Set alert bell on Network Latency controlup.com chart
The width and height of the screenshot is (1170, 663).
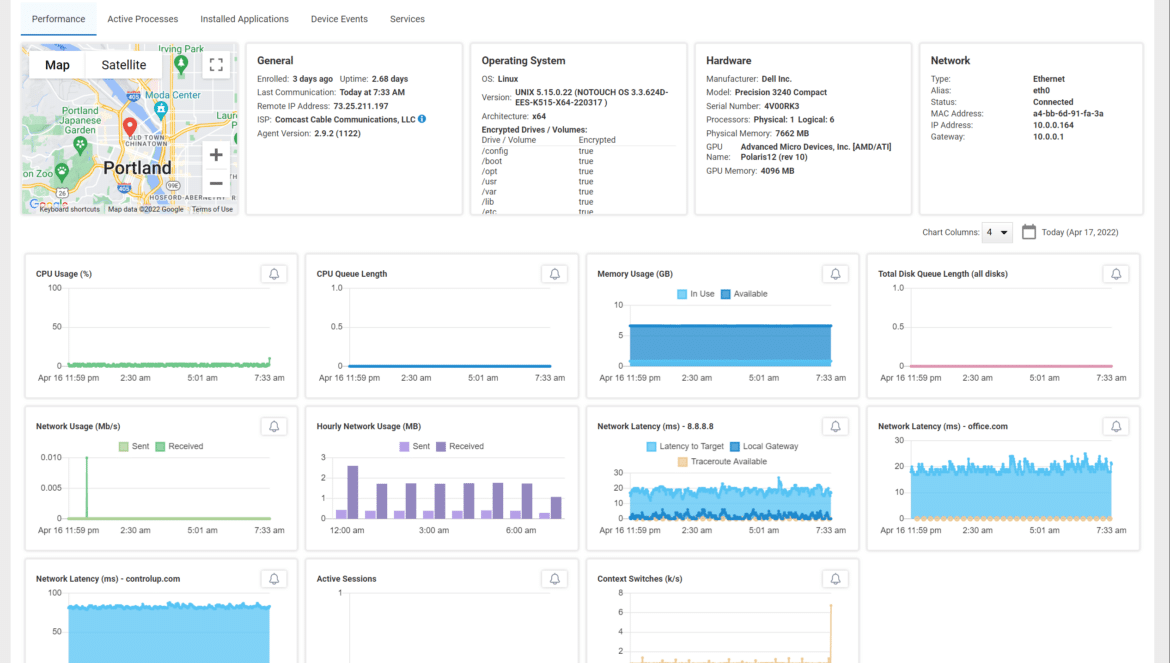274,579
